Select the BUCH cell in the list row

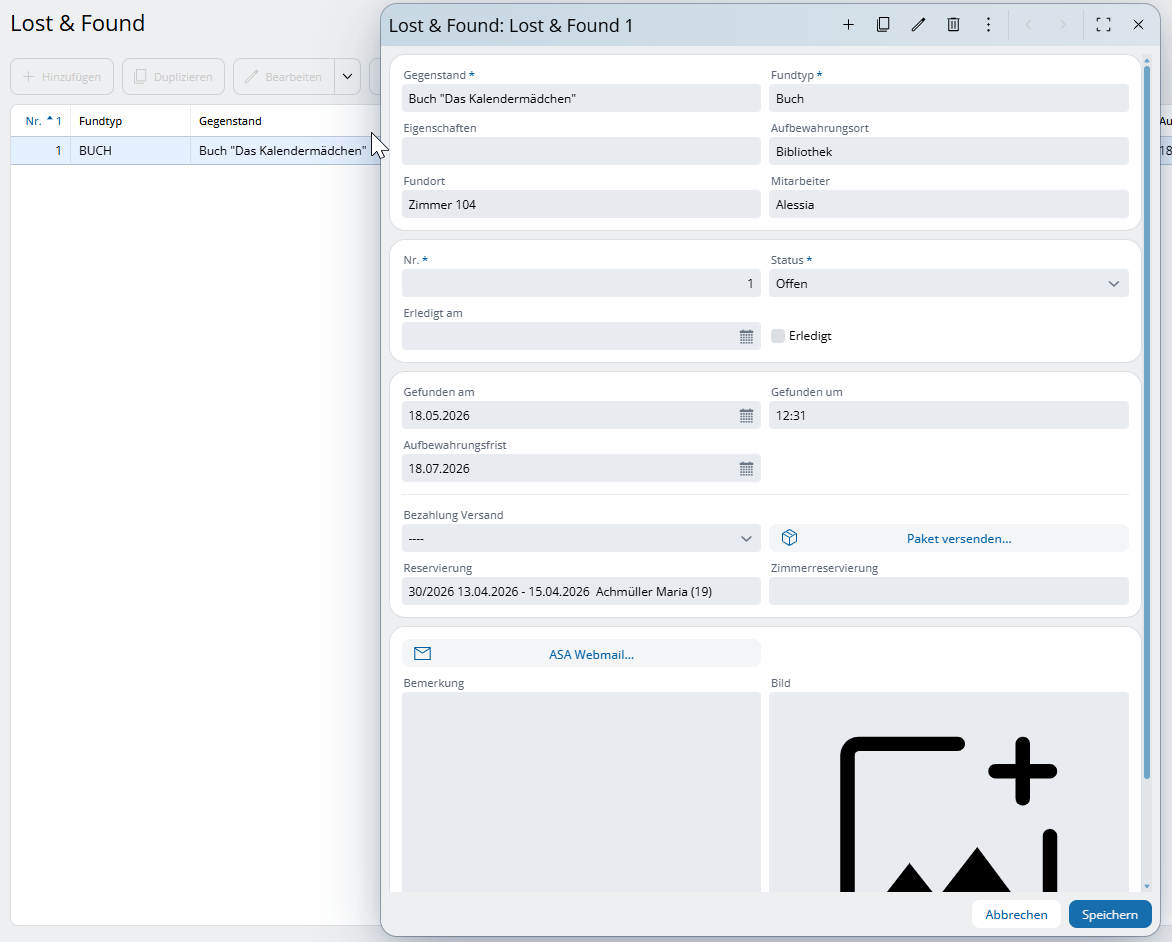tap(130, 150)
